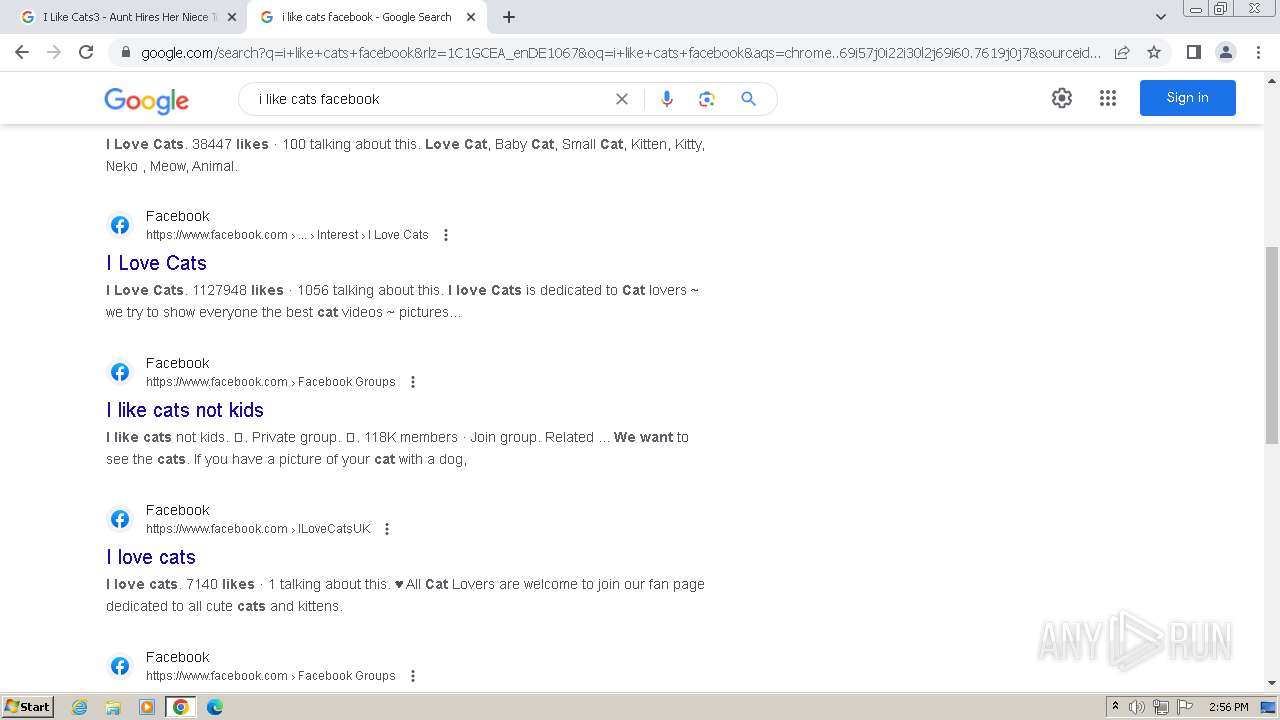1280x720 pixels.
Task: Open the Chrome side panel
Action: (1193, 52)
